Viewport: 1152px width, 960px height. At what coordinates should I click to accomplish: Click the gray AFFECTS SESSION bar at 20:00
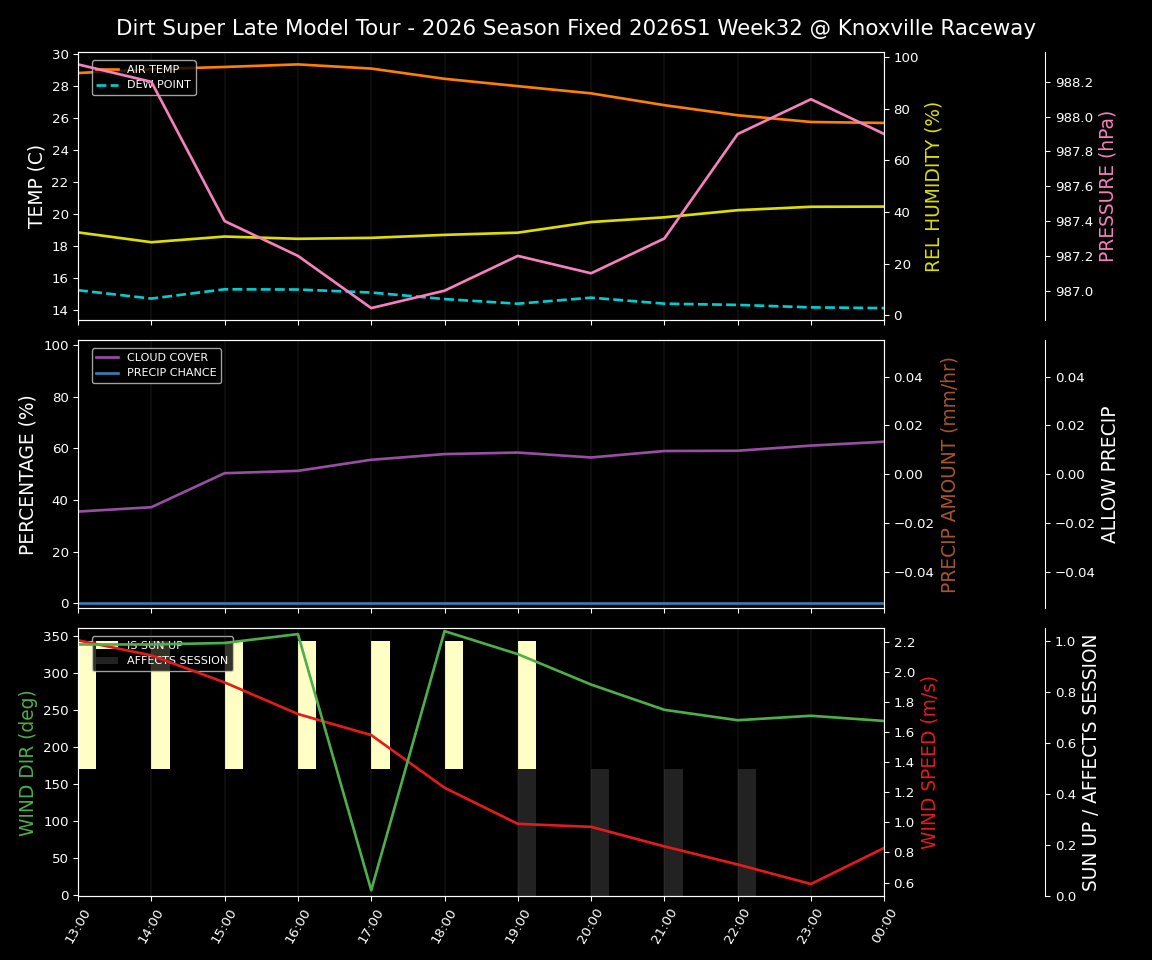point(600,832)
